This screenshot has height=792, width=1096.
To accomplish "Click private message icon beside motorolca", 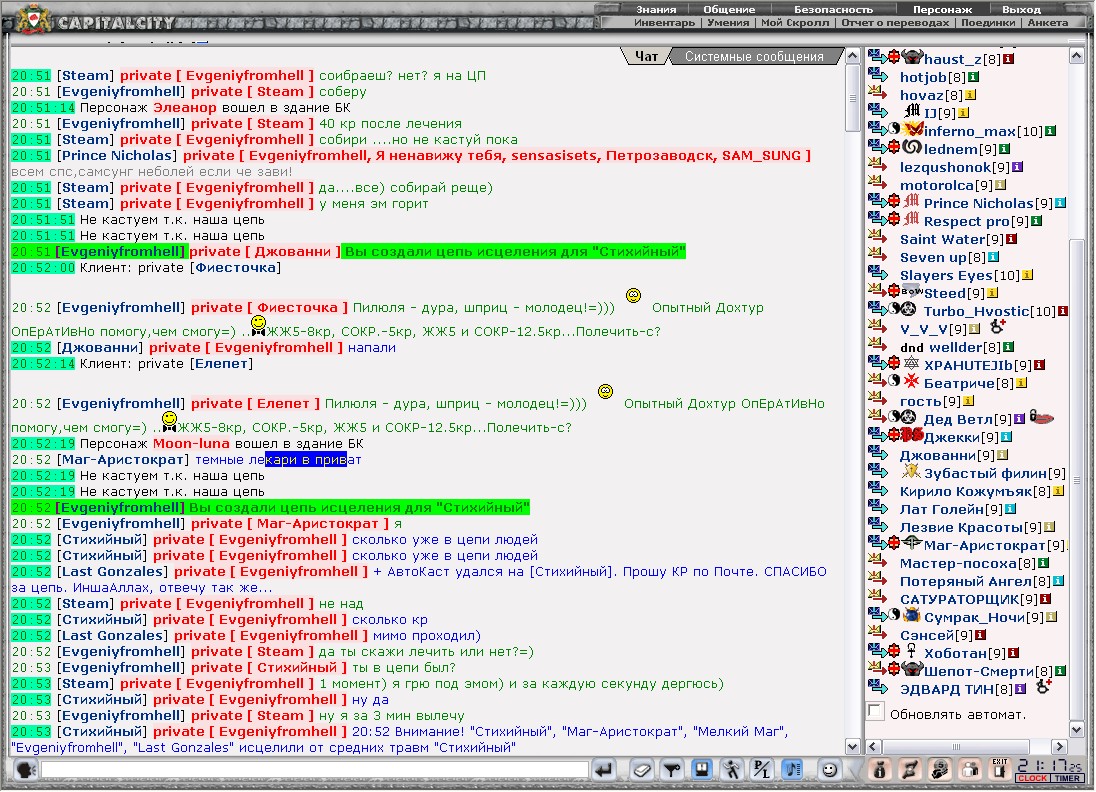I will pos(877,182).
